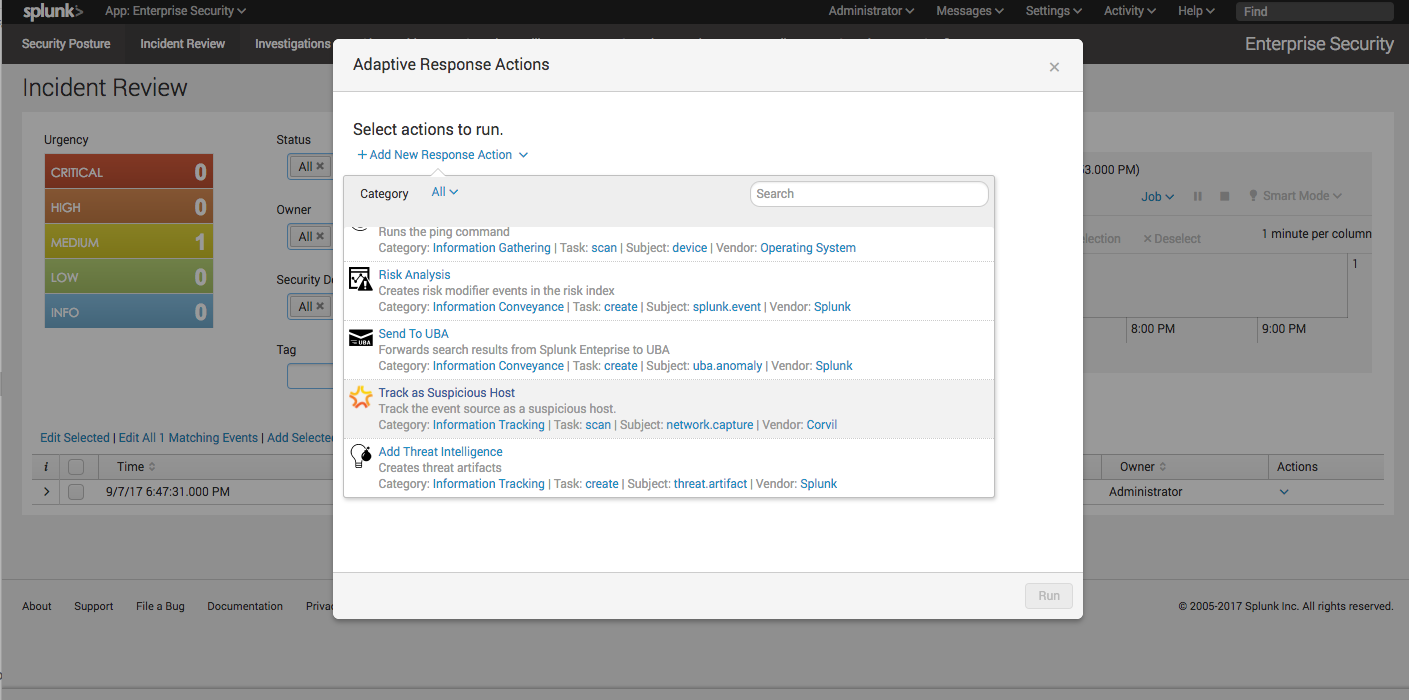Go to the Security Posture tab
Image resolution: width=1409 pixels, height=700 pixels.
click(66, 44)
